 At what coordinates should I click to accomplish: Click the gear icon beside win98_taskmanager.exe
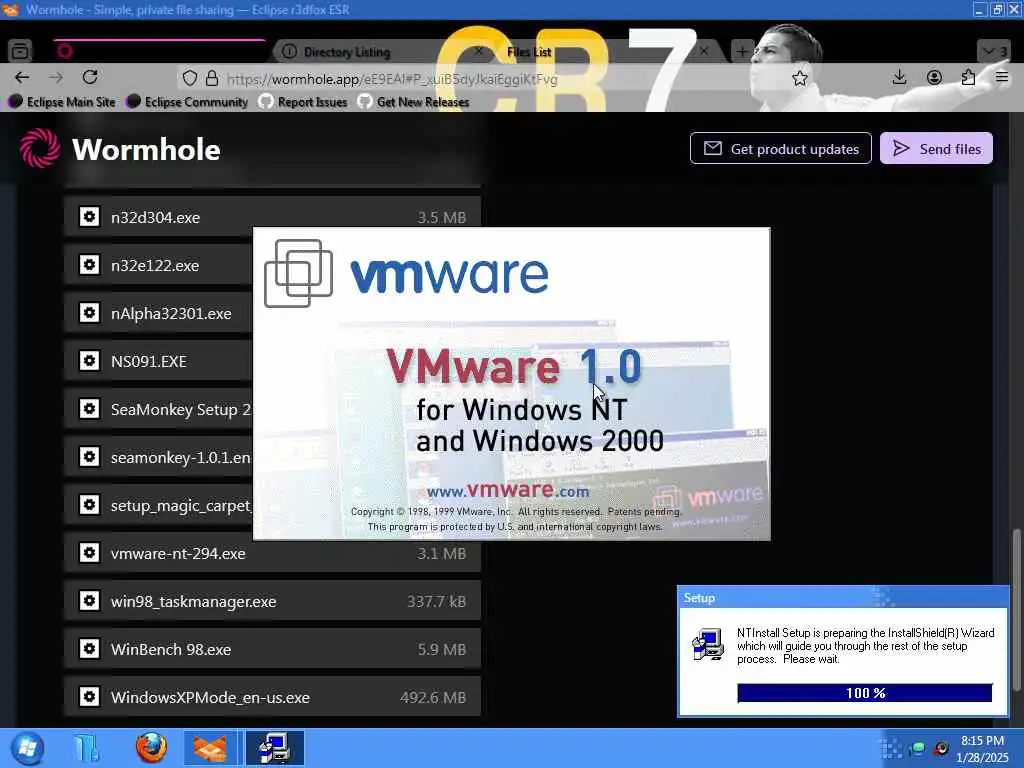[x=89, y=601]
